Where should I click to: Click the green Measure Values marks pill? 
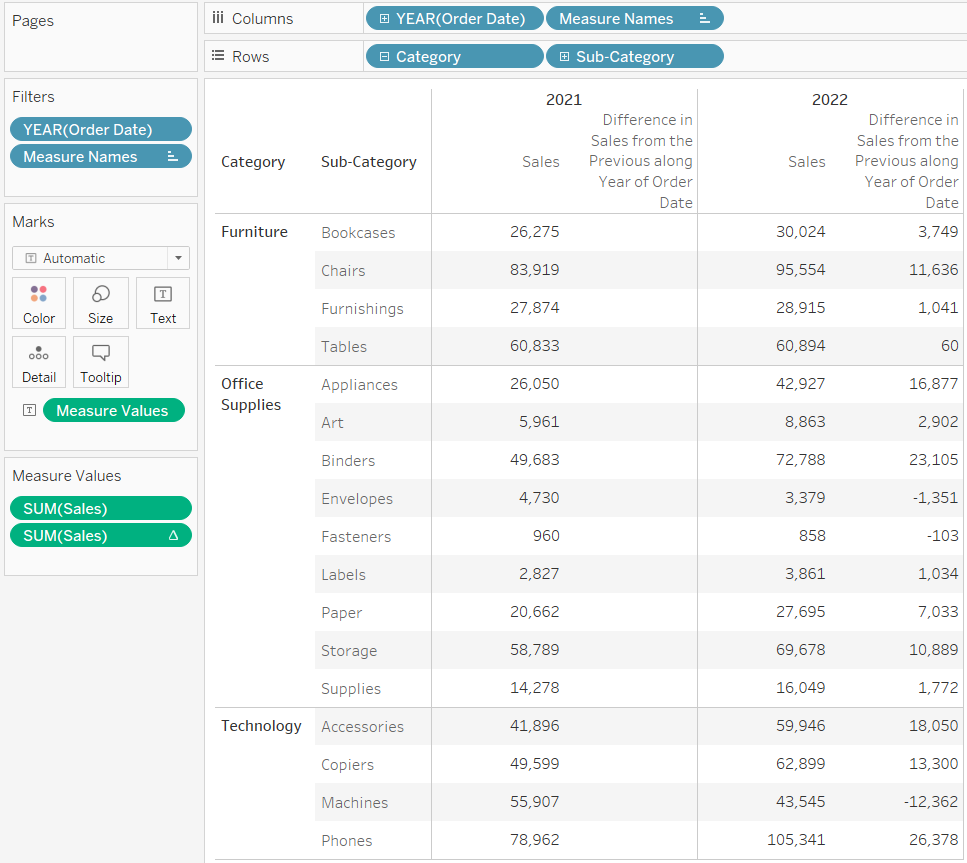coord(113,410)
